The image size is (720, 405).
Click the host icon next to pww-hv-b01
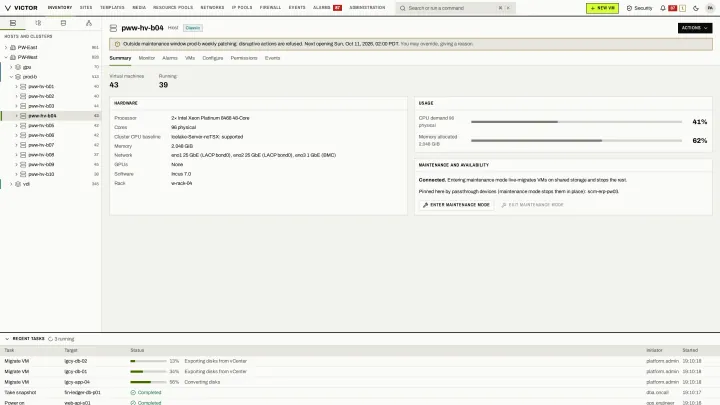pos(23,86)
